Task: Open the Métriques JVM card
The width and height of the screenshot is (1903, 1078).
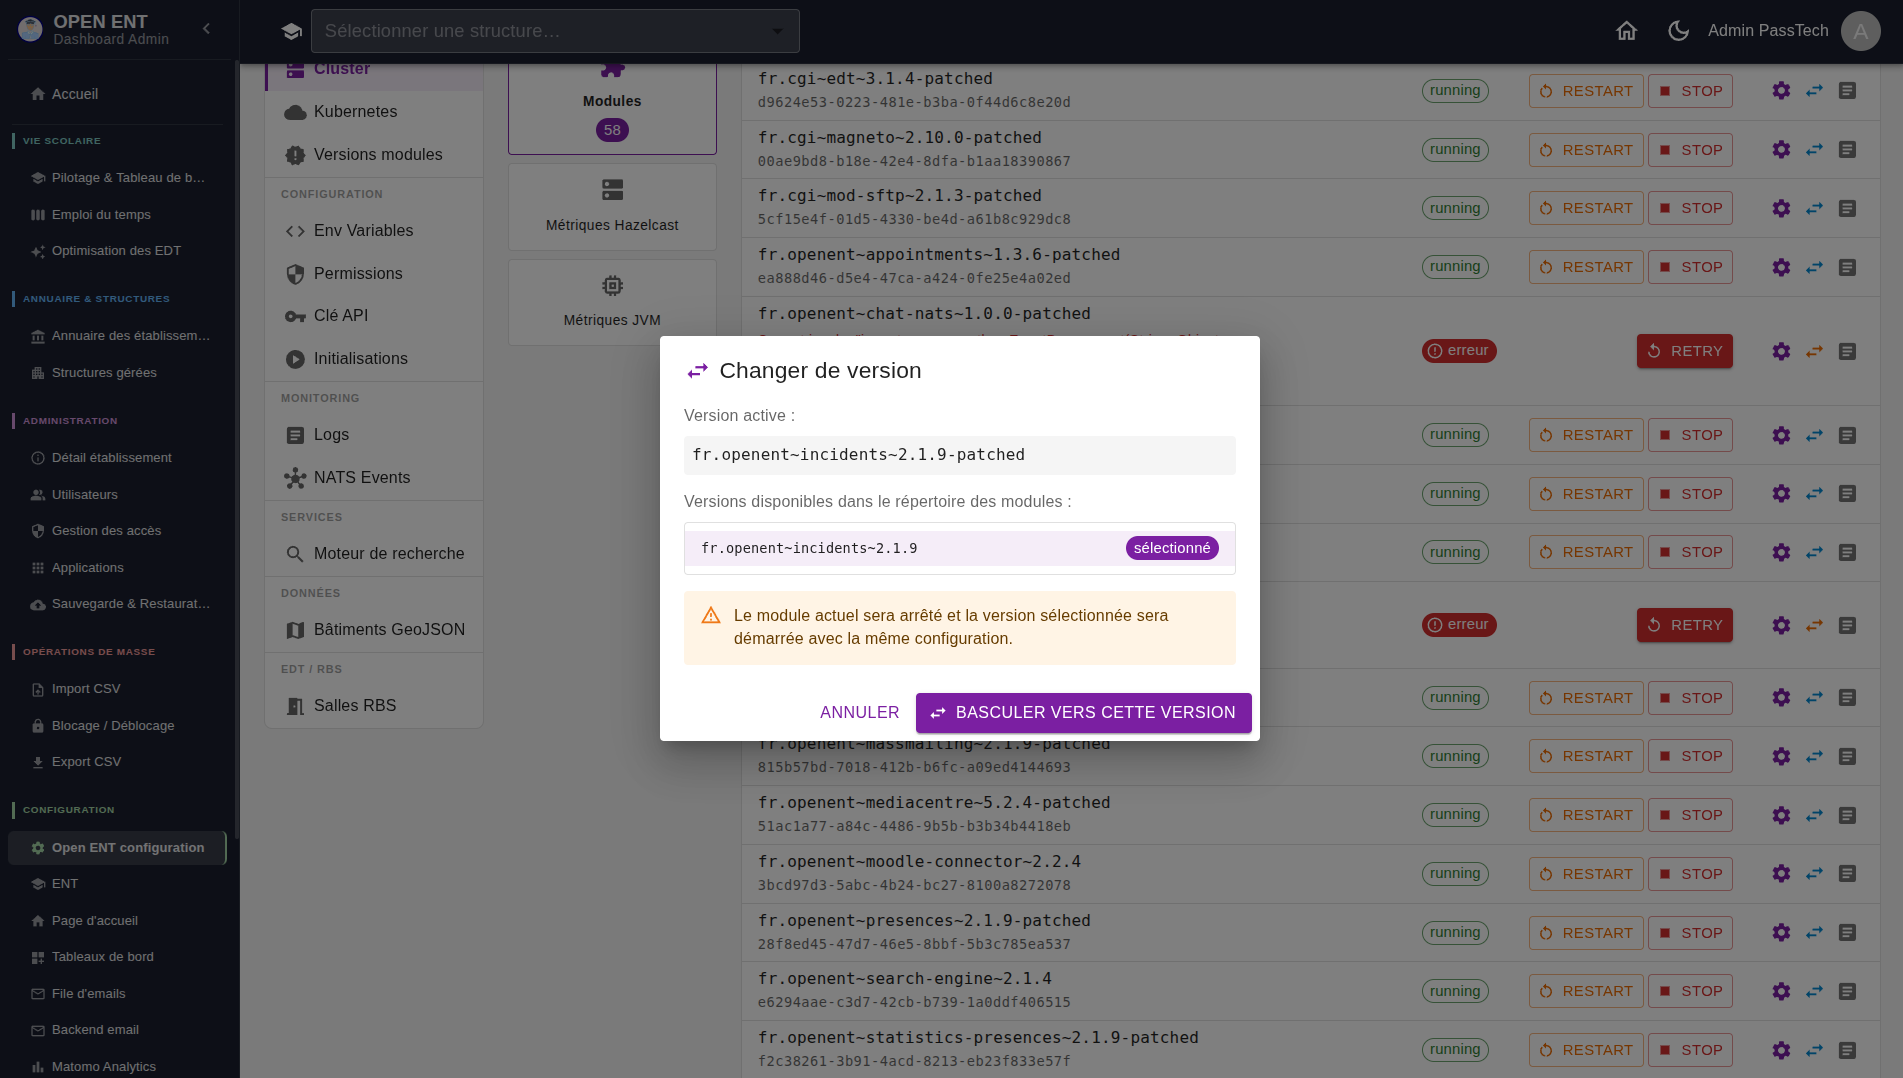Action: pos(612,302)
